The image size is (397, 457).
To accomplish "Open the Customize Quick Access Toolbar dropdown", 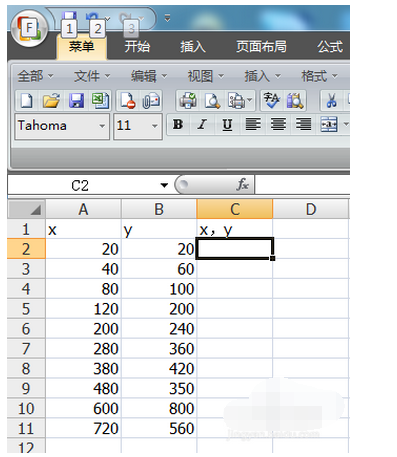I will (x=167, y=18).
